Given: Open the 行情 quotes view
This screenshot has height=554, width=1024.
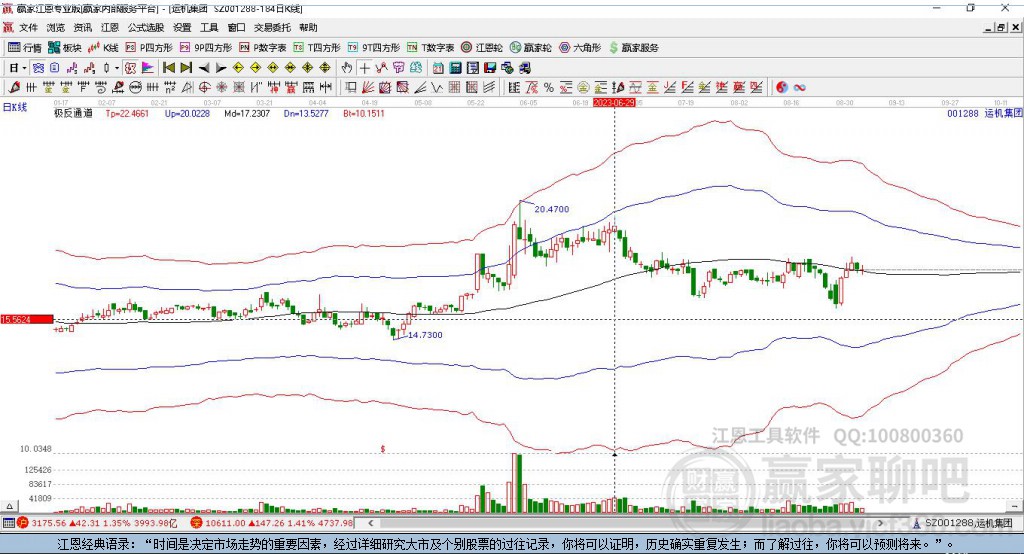Looking at the screenshot, I should (x=25, y=48).
